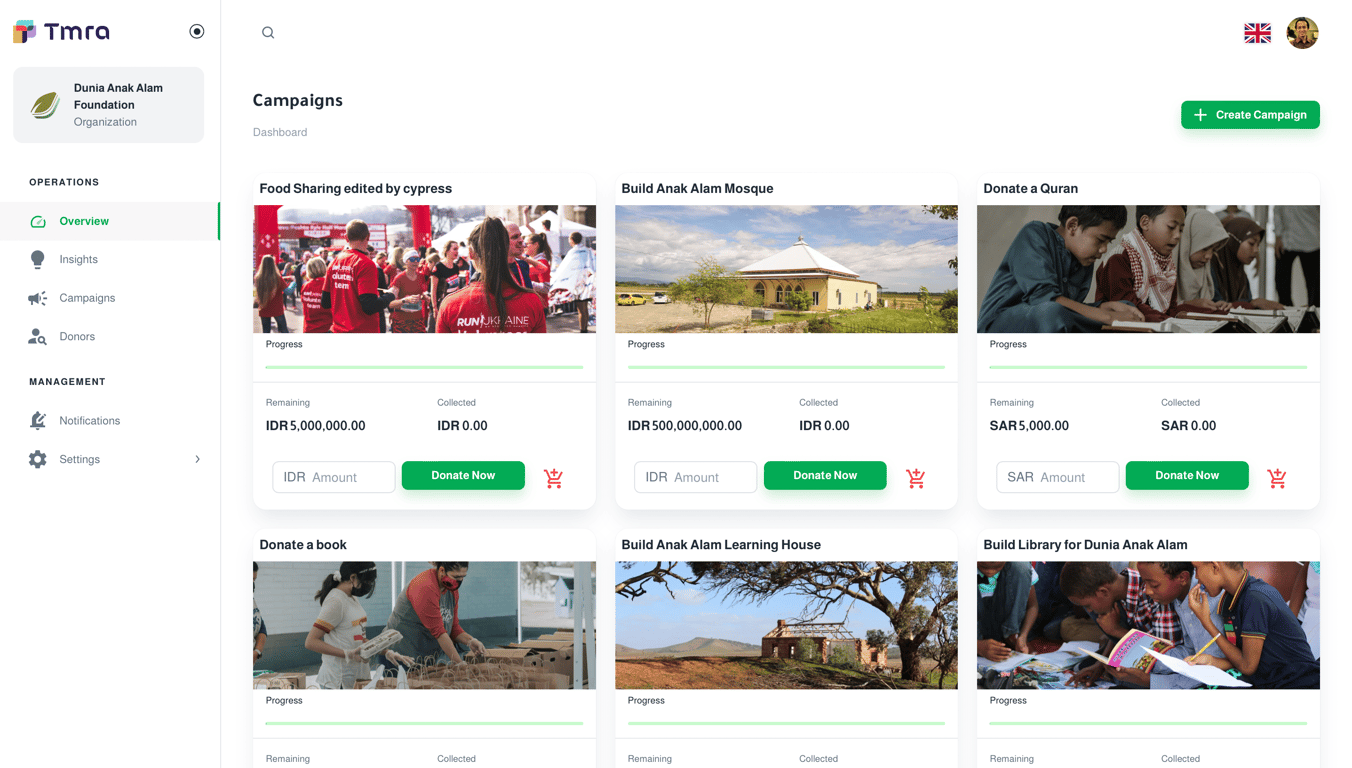The width and height of the screenshot is (1352, 768).
Task: Toggle the sidebar pin radio icon
Action: click(x=197, y=32)
